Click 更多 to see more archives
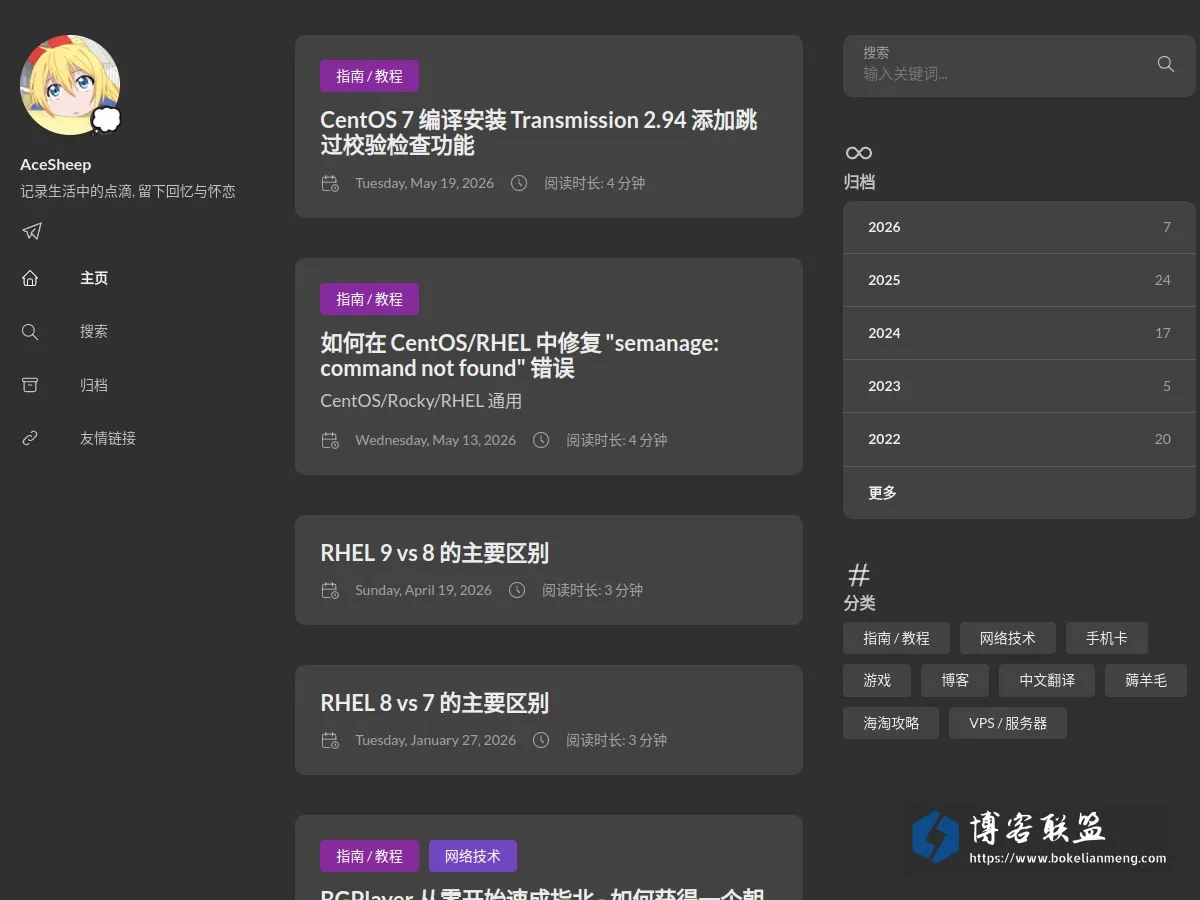Screen dimensions: 1200x900 tap(1019, 492)
